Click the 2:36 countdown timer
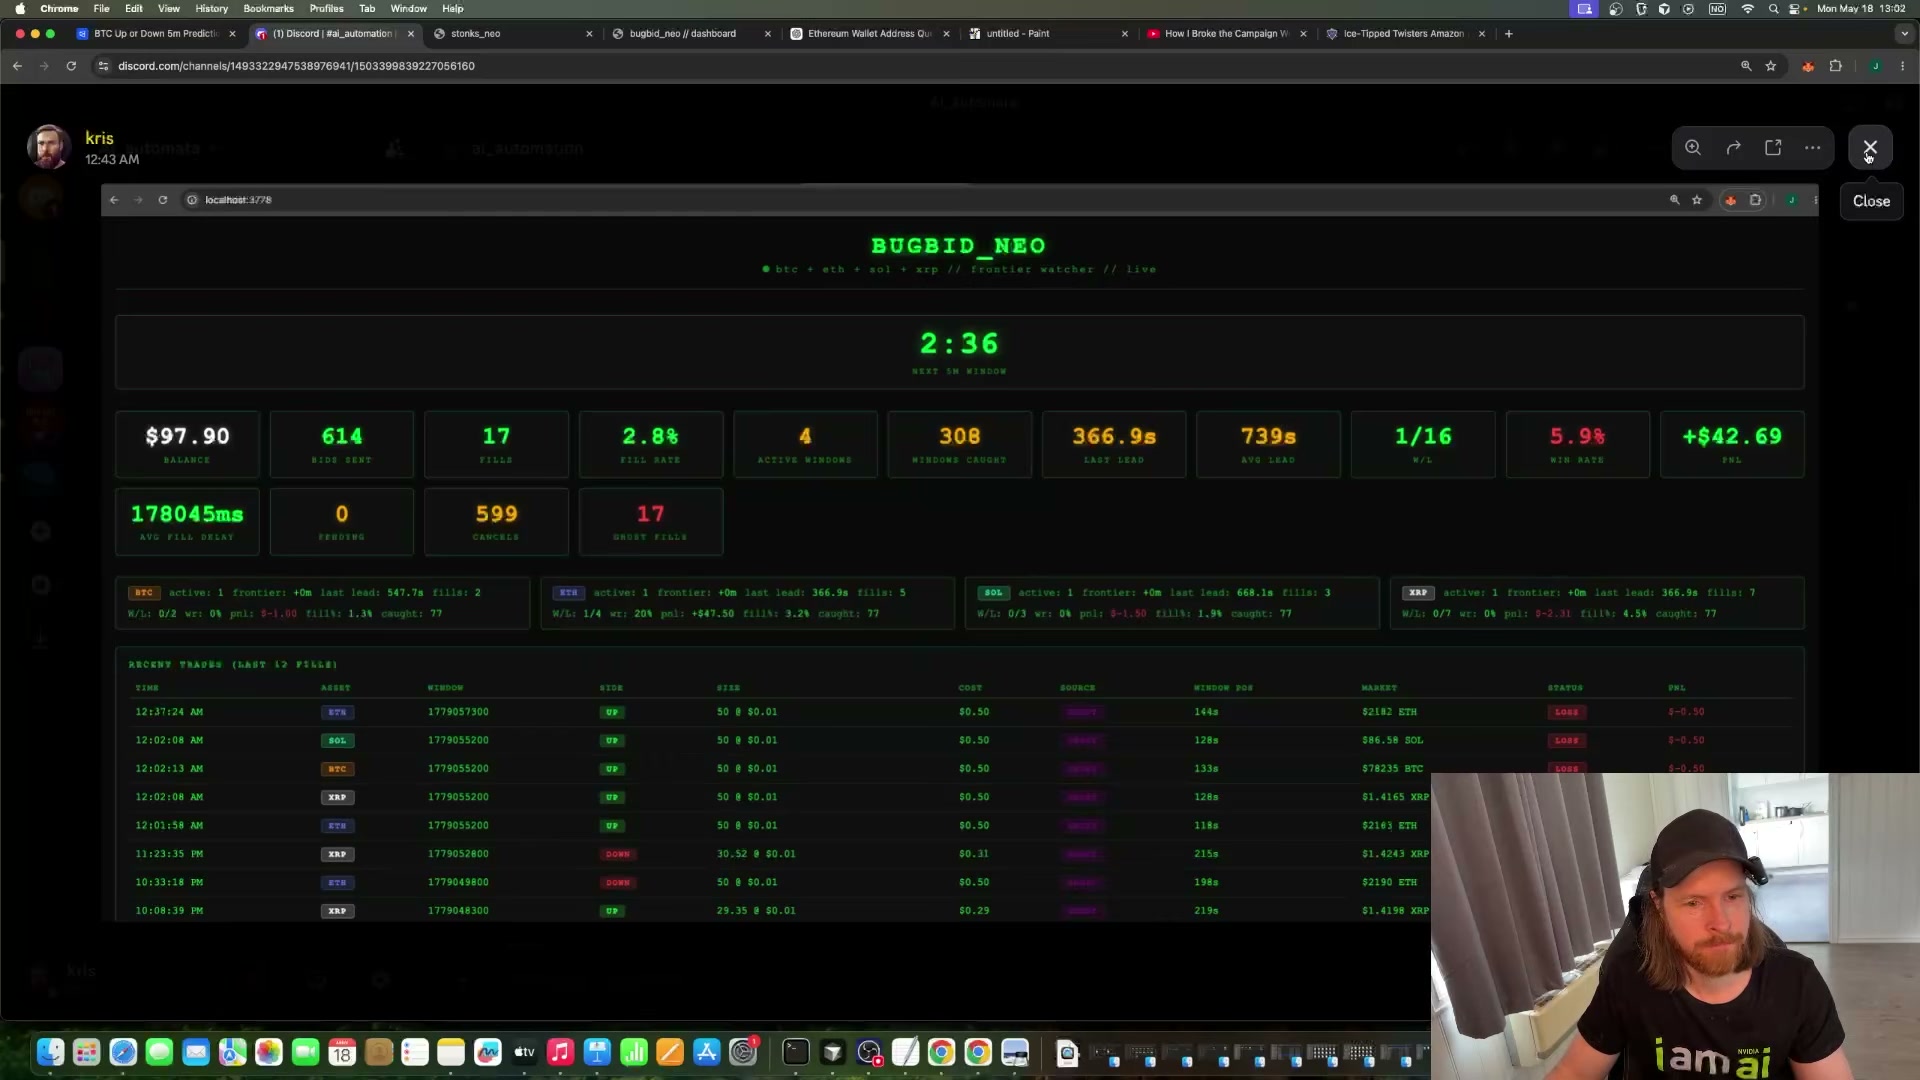 [959, 343]
